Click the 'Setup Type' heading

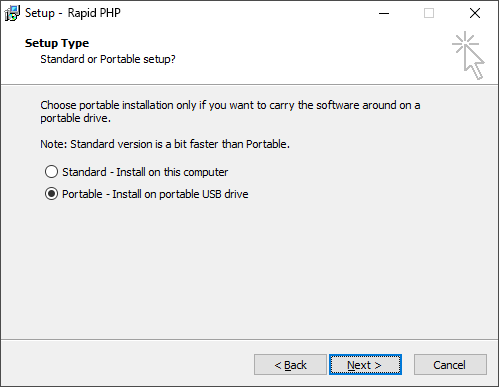point(57,43)
